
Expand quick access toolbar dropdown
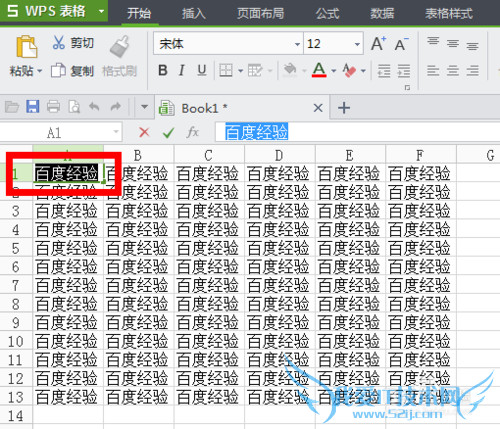(x=144, y=107)
